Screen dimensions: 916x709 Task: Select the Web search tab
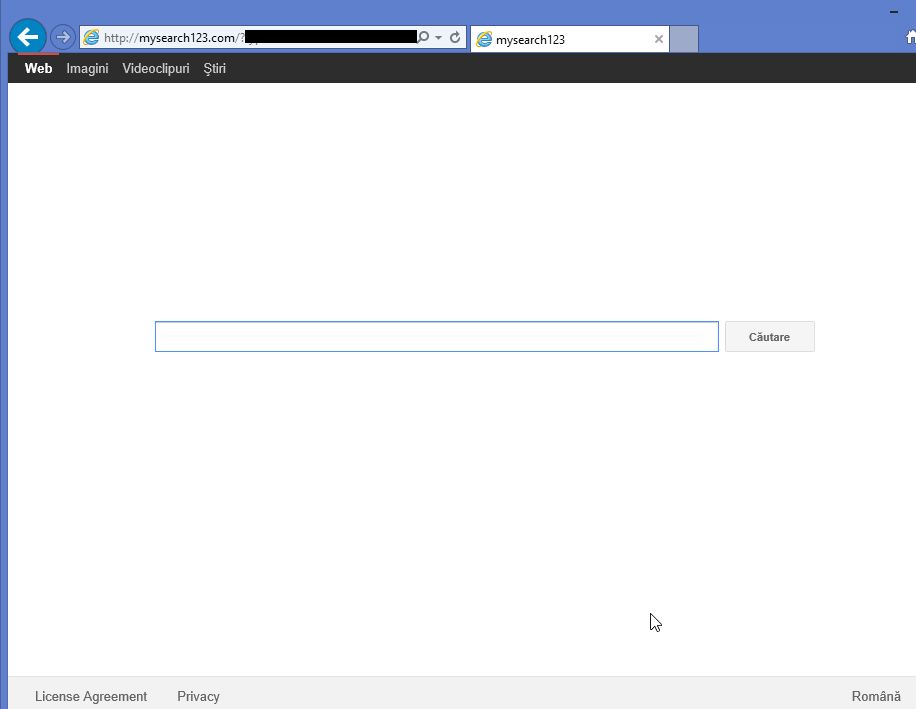pyautogui.click(x=38, y=68)
